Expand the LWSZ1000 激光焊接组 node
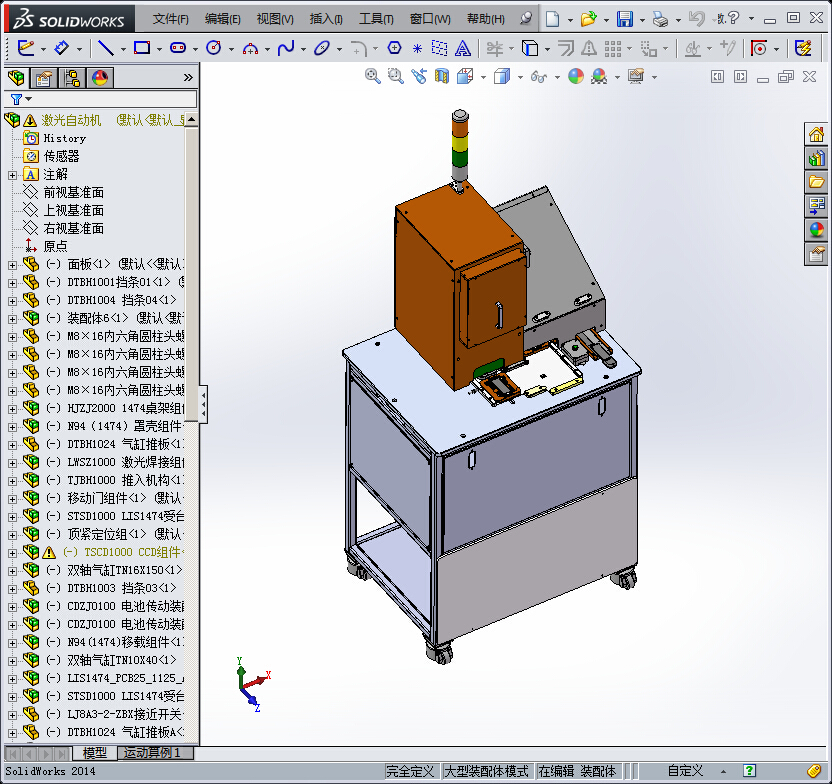This screenshot has height=784, width=832. point(12,463)
